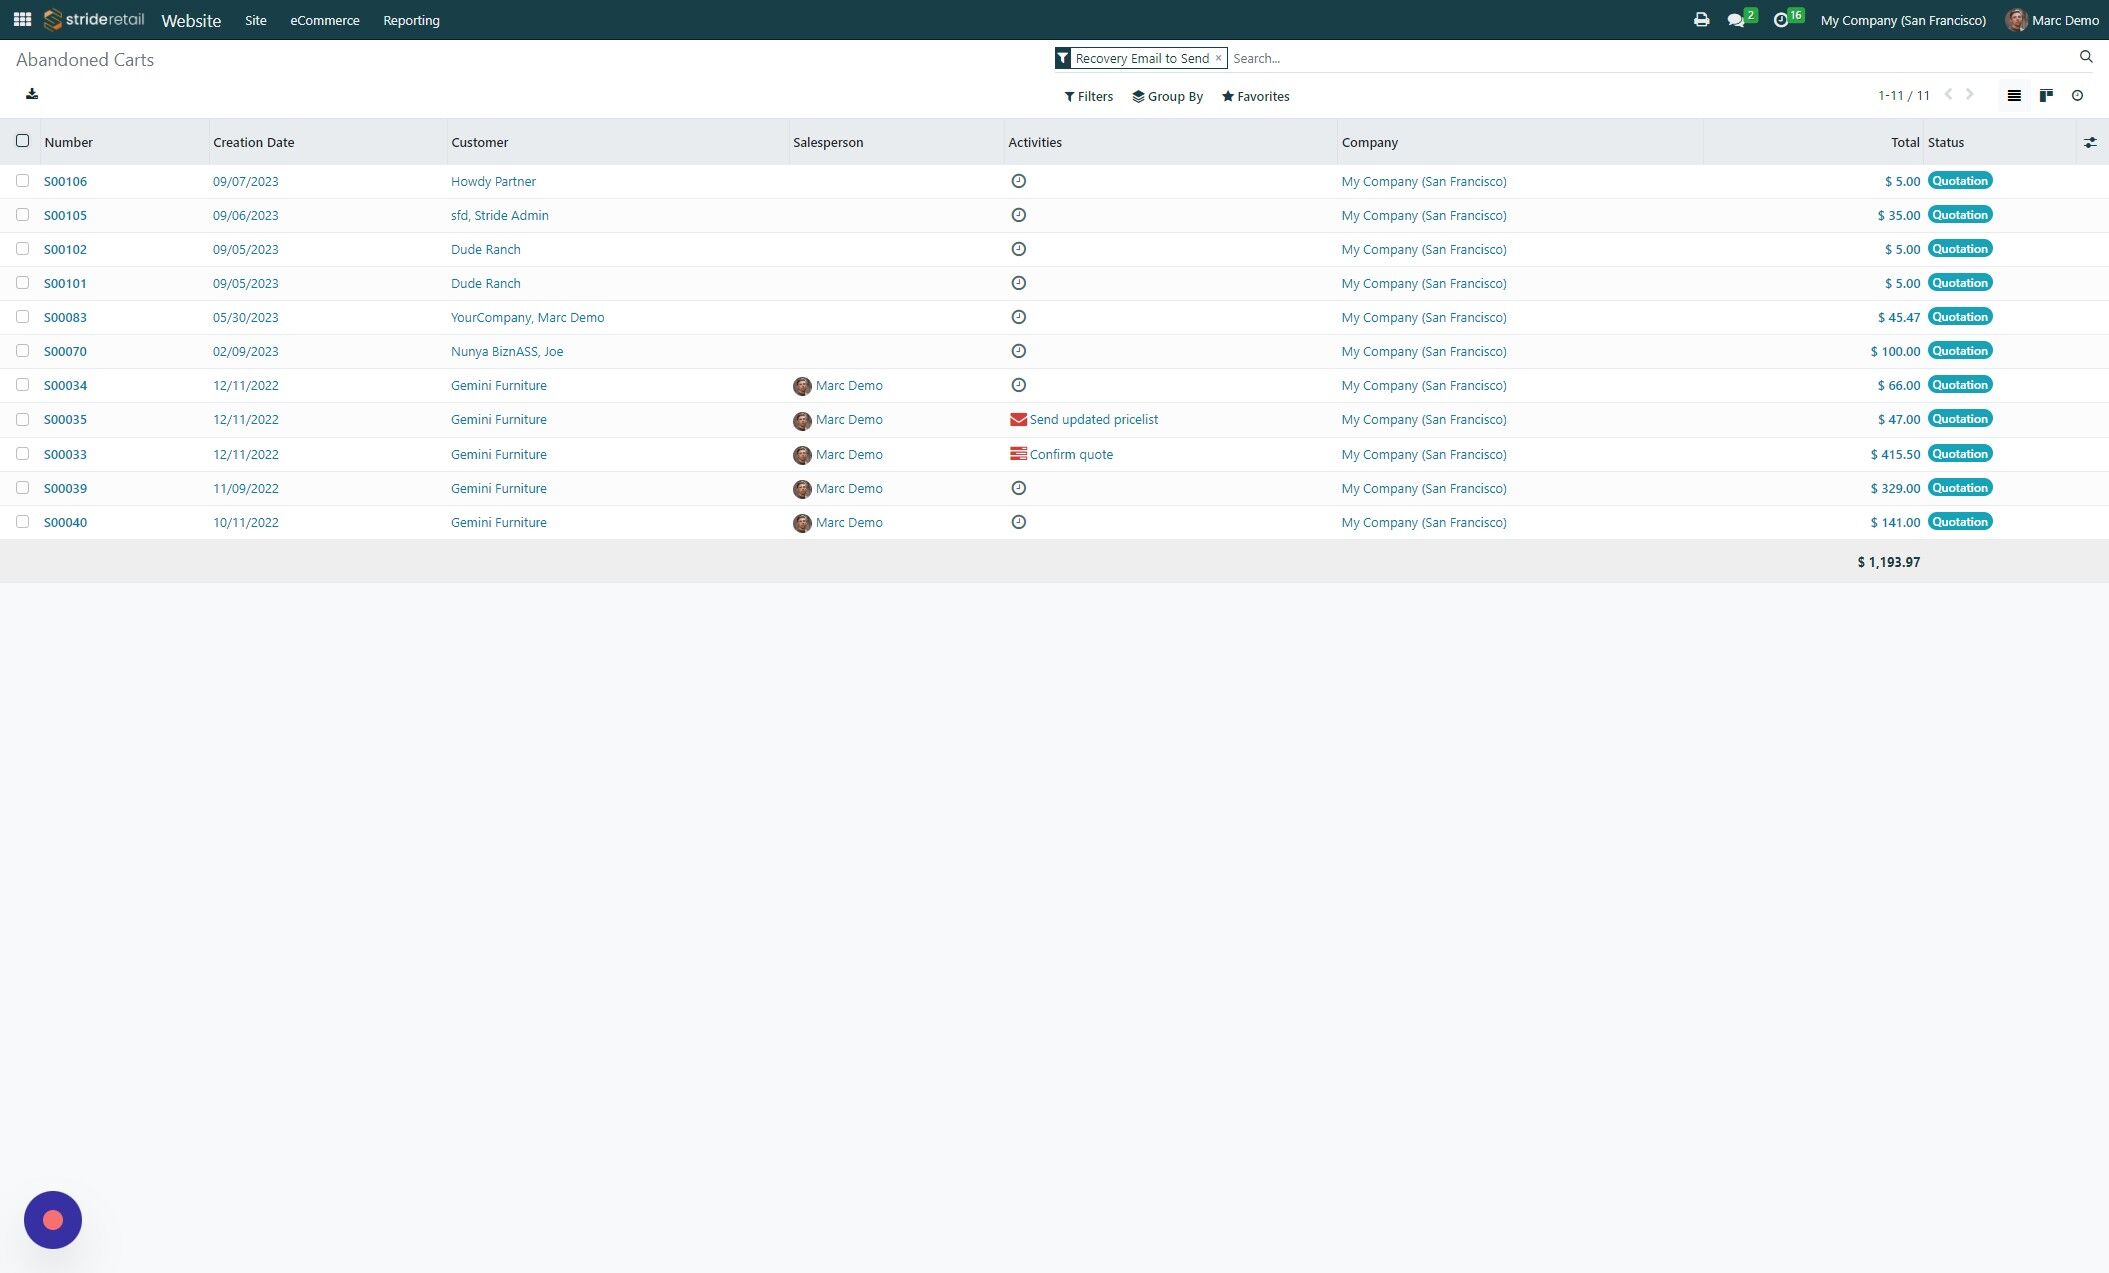
Task: Remove the Recovery Email to Send filter
Action: [1218, 58]
